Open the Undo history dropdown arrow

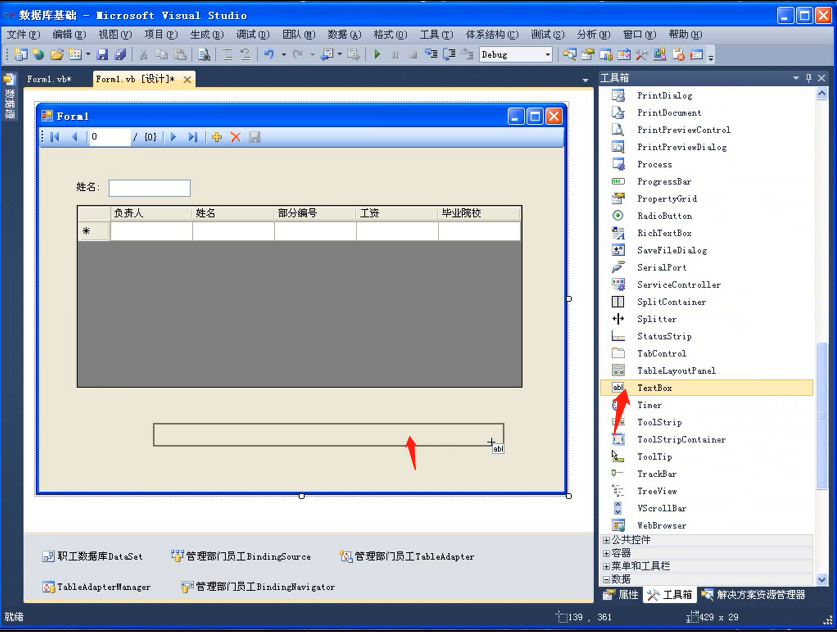coord(283,54)
